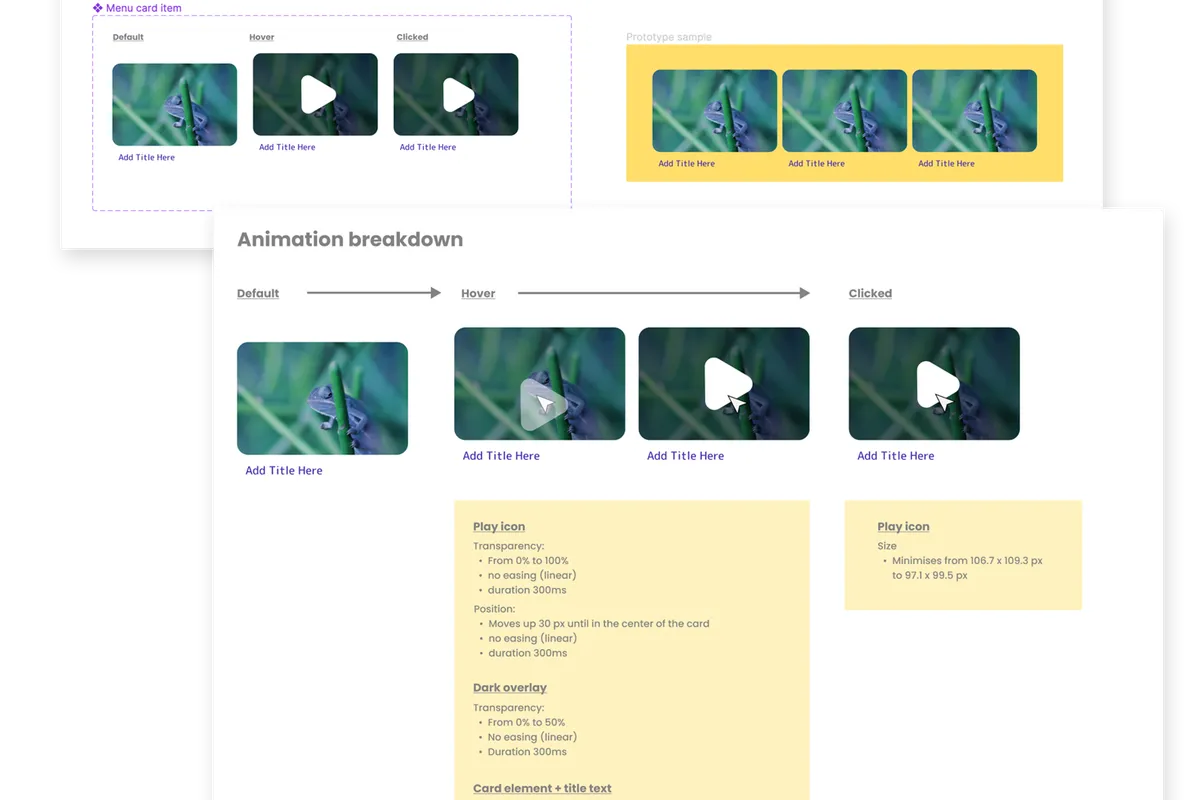Click the semi-transparent play icon on first hover card
This screenshot has height=800, width=1200.
click(x=543, y=405)
